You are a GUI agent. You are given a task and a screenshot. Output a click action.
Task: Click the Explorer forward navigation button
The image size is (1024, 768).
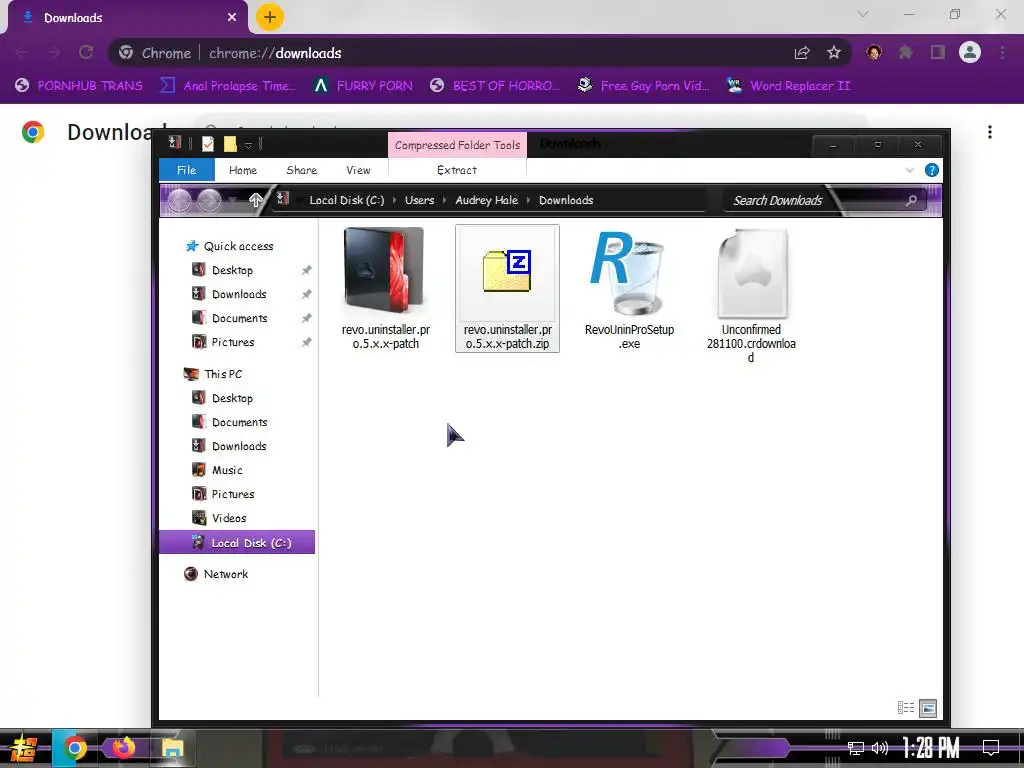point(209,200)
